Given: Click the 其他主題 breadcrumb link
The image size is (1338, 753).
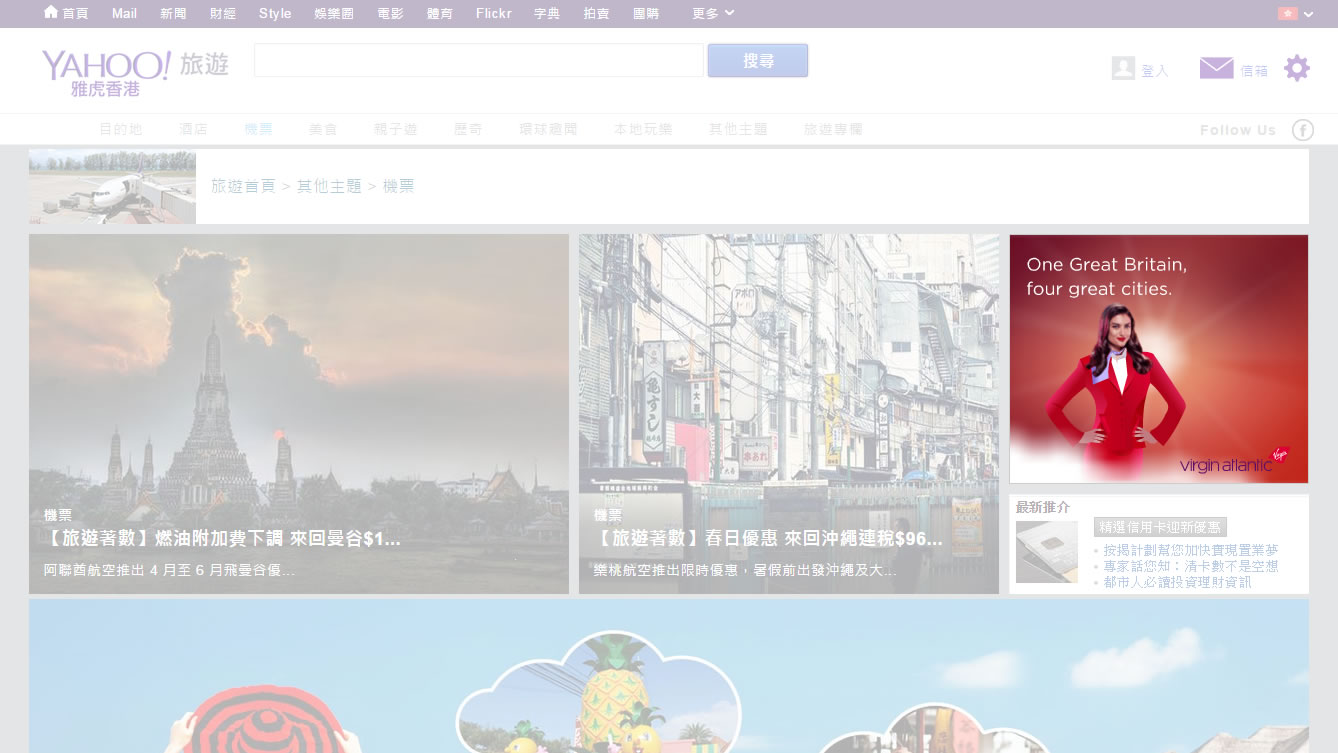Looking at the screenshot, I should (329, 186).
